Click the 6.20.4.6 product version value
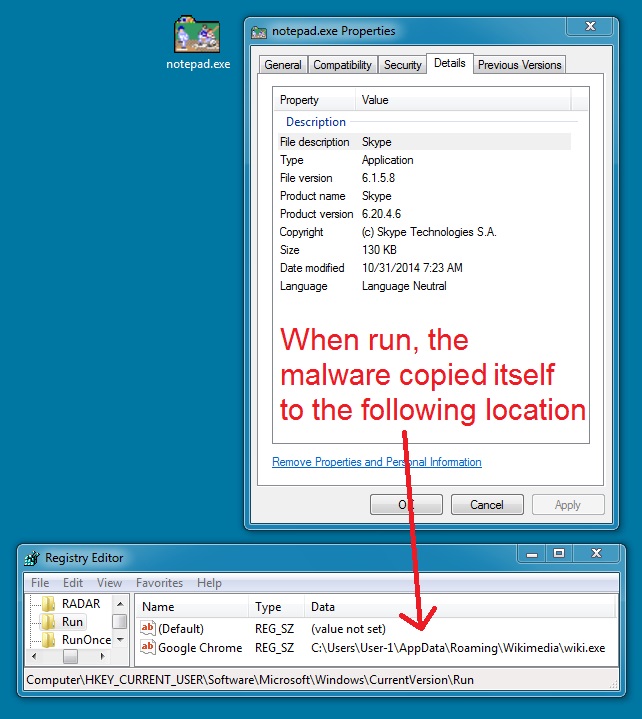Viewport: 642px width, 719px height. point(381,214)
